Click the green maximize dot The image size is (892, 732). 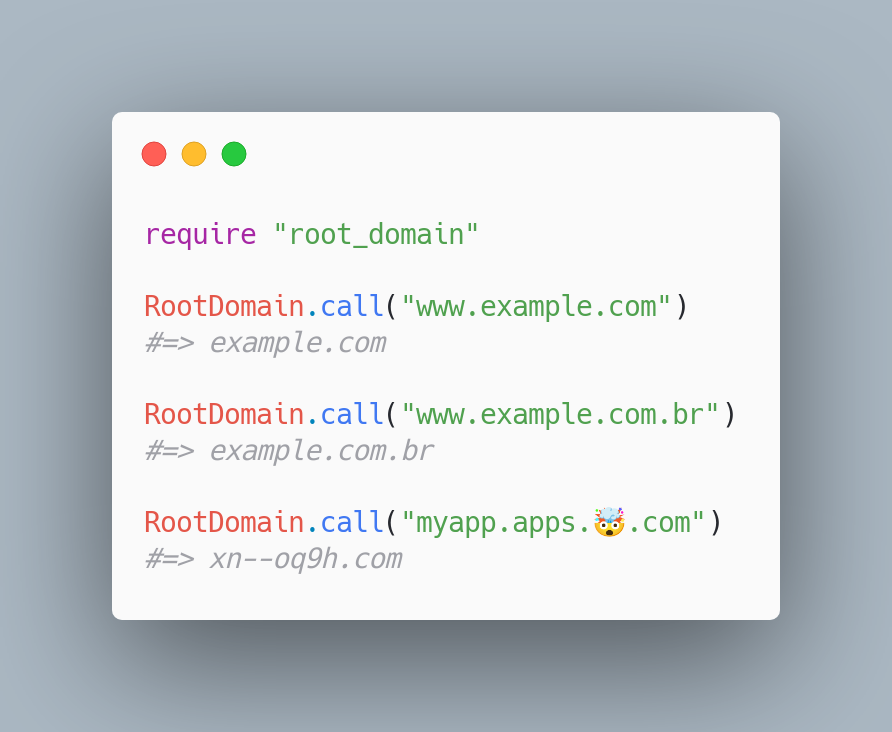point(234,154)
